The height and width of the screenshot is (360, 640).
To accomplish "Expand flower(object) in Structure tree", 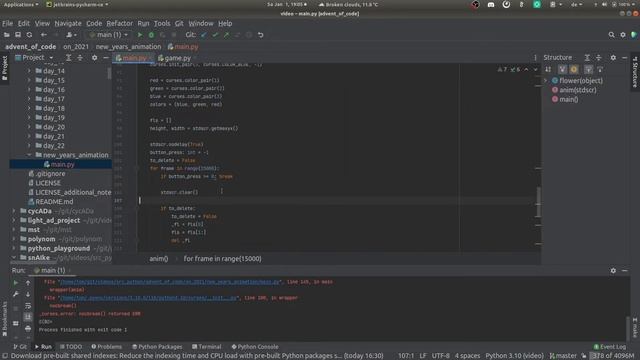I will (546, 81).
